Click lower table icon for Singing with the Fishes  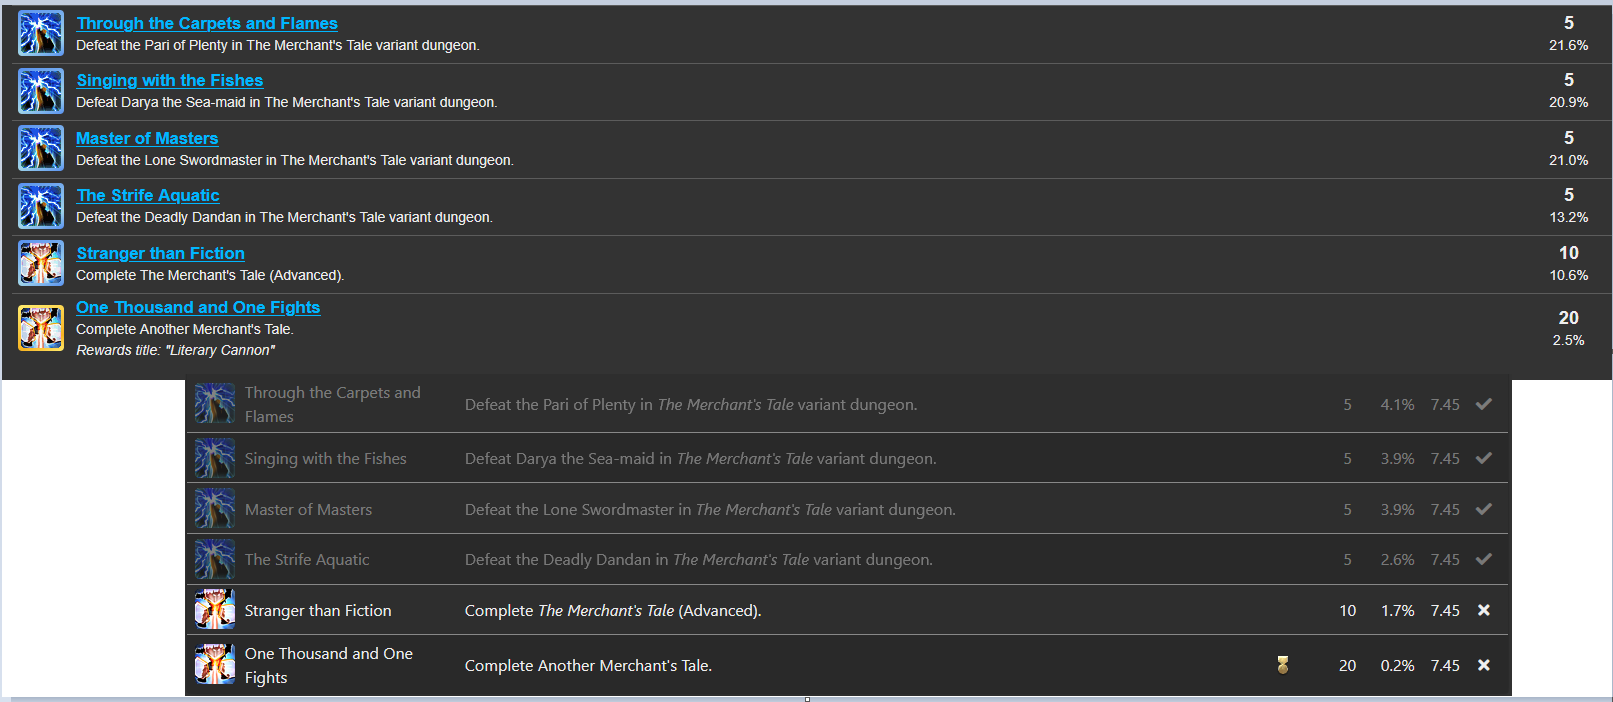point(215,458)
